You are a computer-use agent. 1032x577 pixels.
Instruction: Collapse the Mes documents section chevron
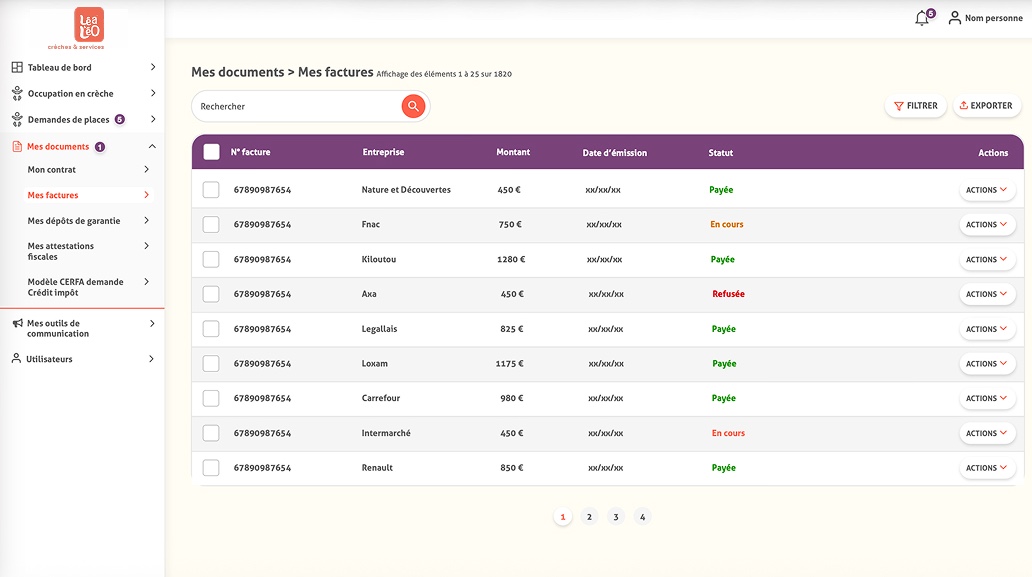tap(152, 146)
